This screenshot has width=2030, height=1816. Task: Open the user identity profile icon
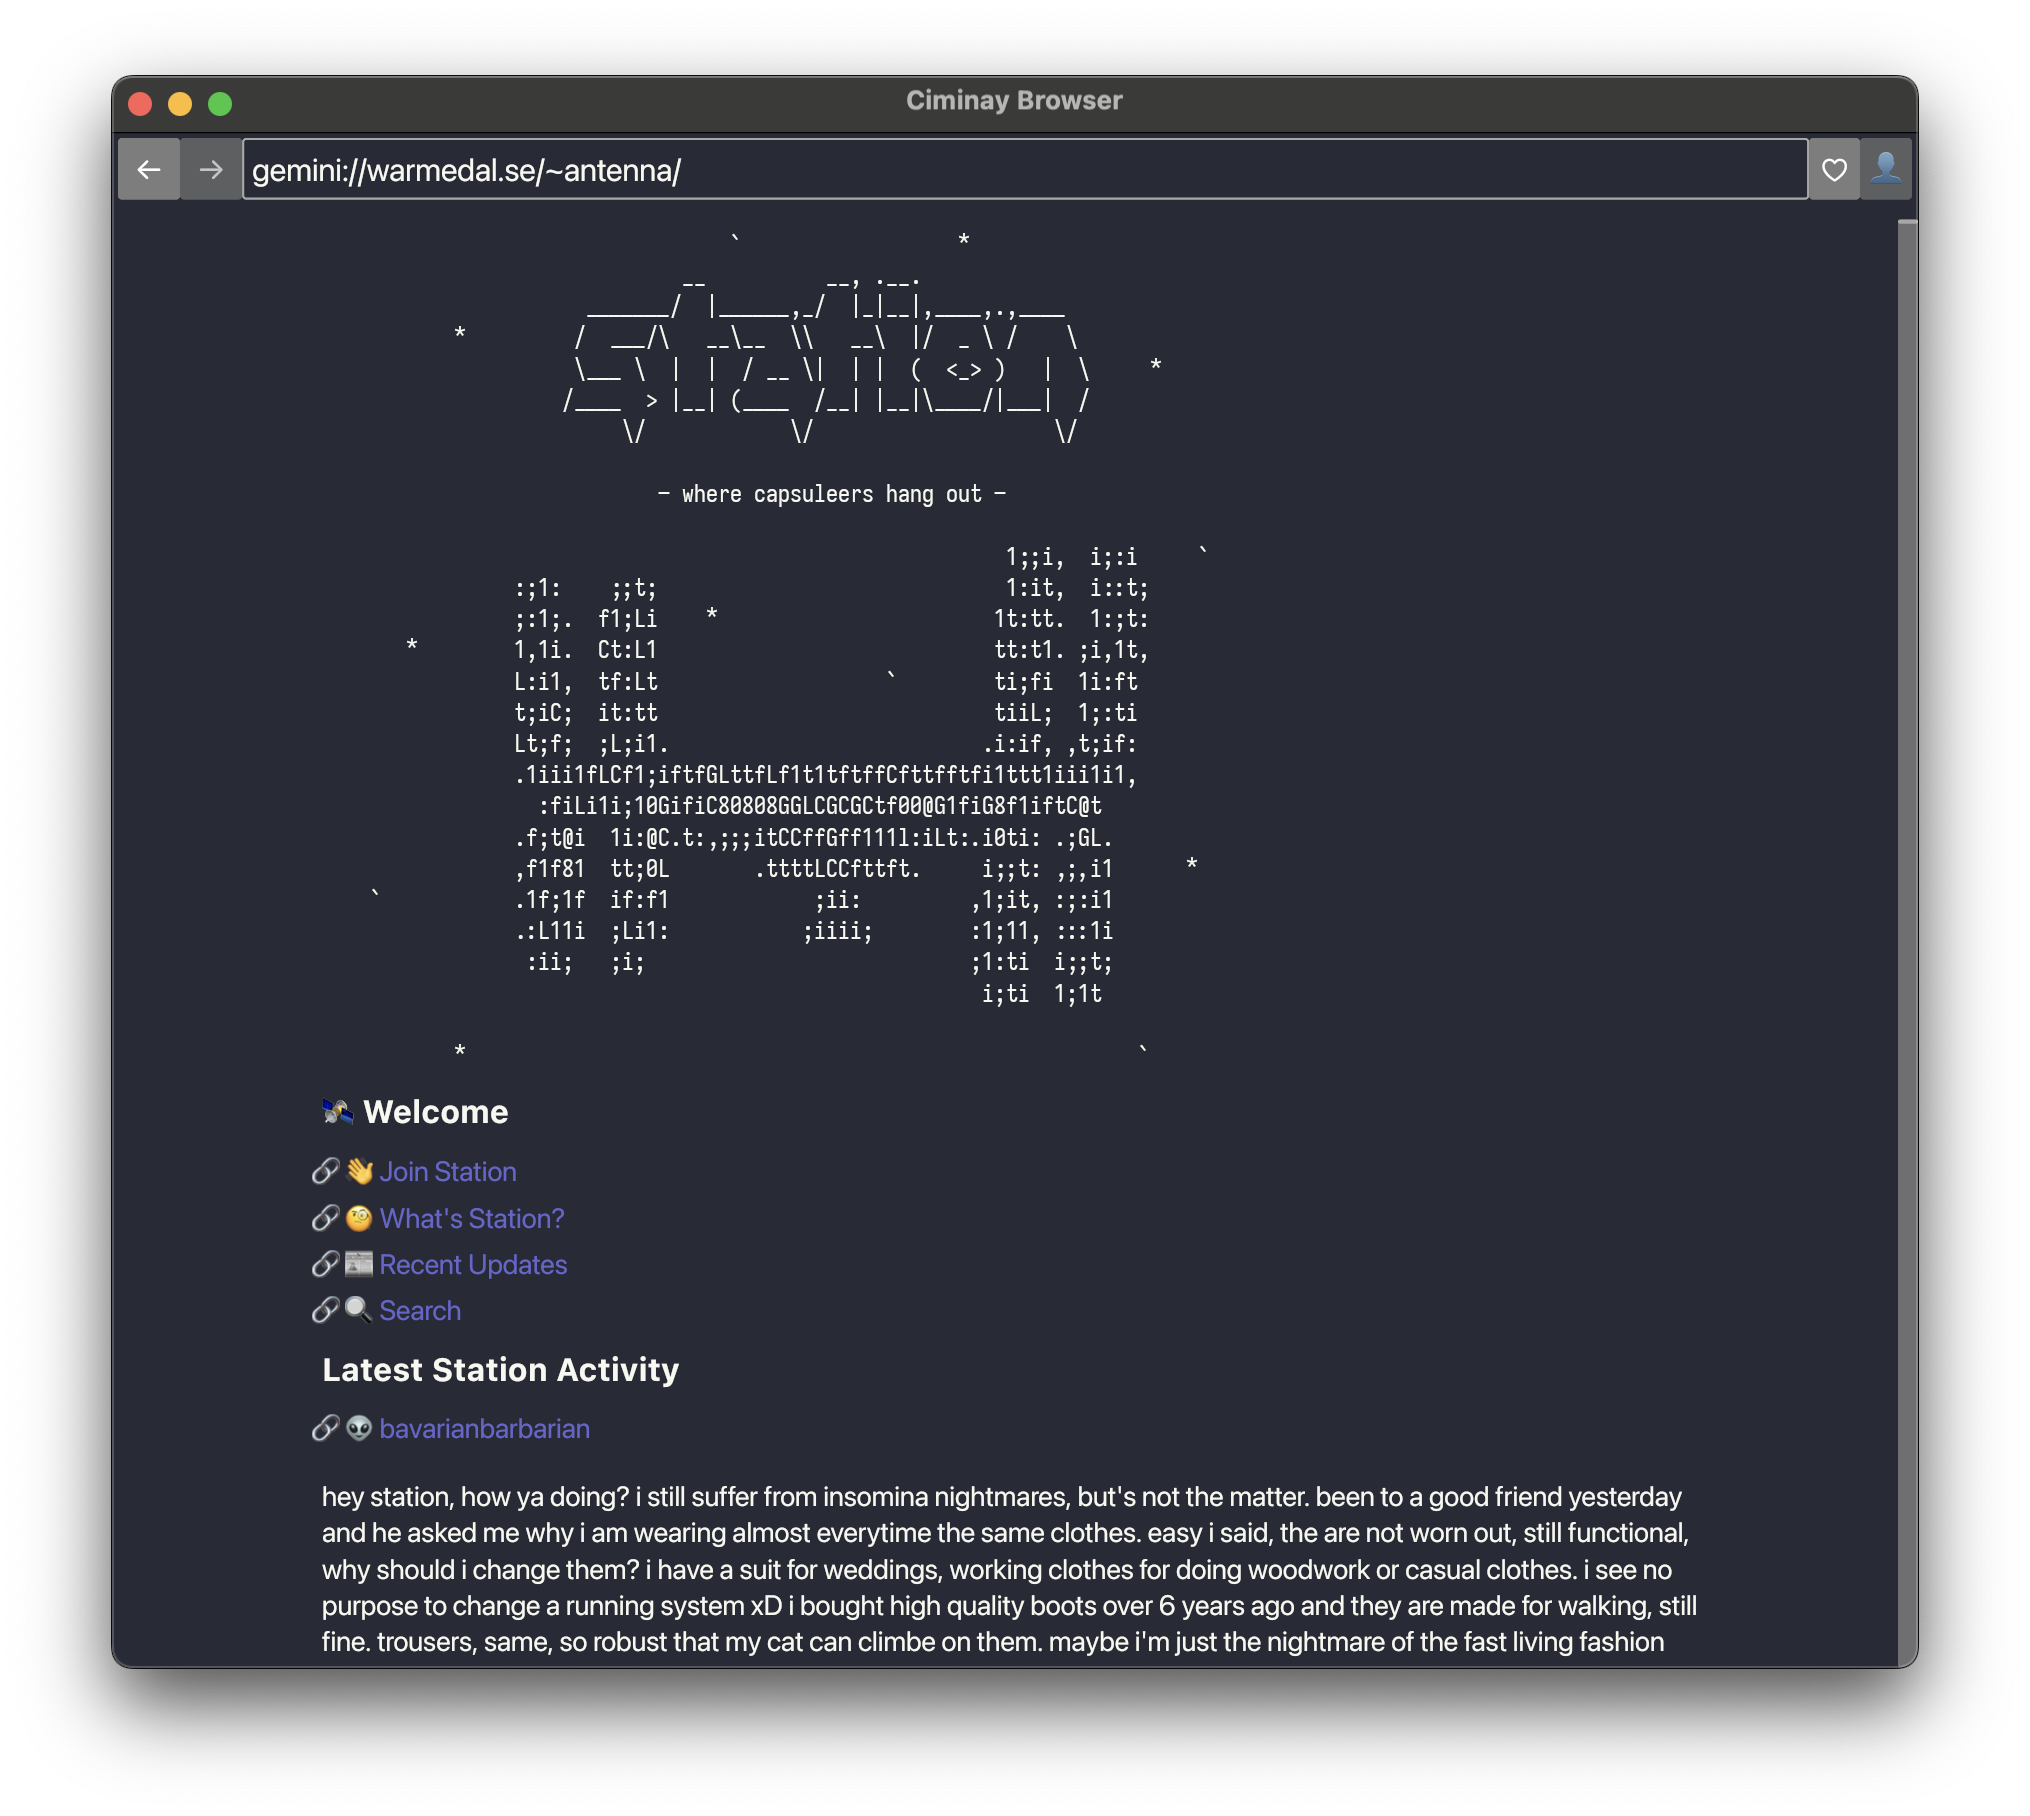point(1886,170)
